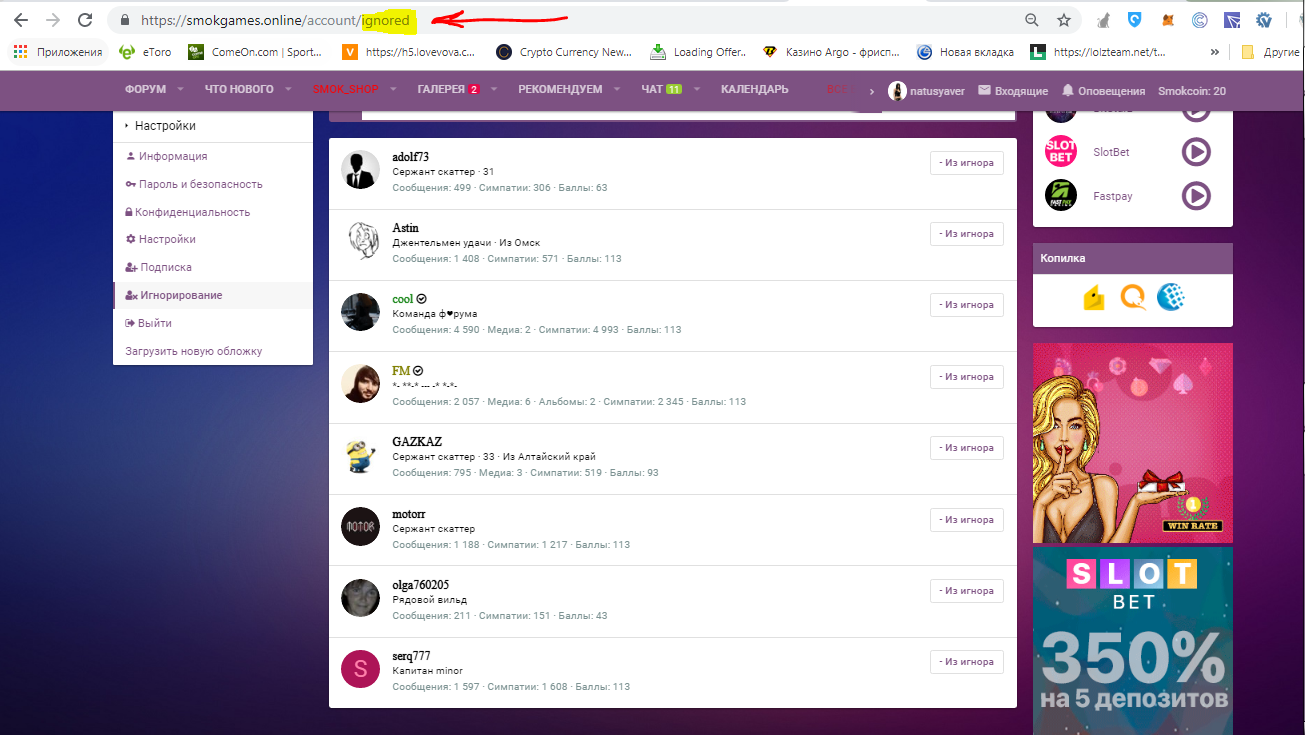Remove FM from ignore list
Image resolution: width=1305 pixels, height=735 pixels.
coord(966,376)
